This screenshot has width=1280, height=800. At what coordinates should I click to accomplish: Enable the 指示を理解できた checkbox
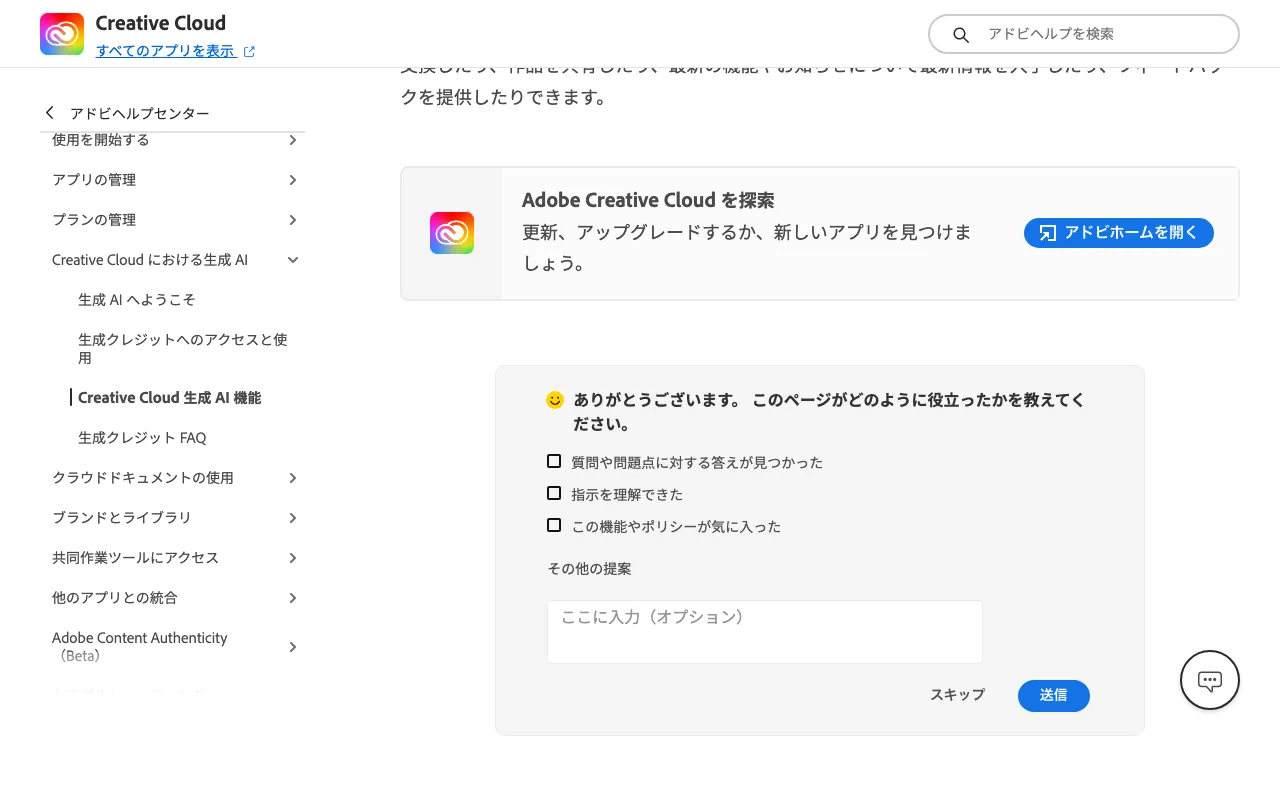554,493
